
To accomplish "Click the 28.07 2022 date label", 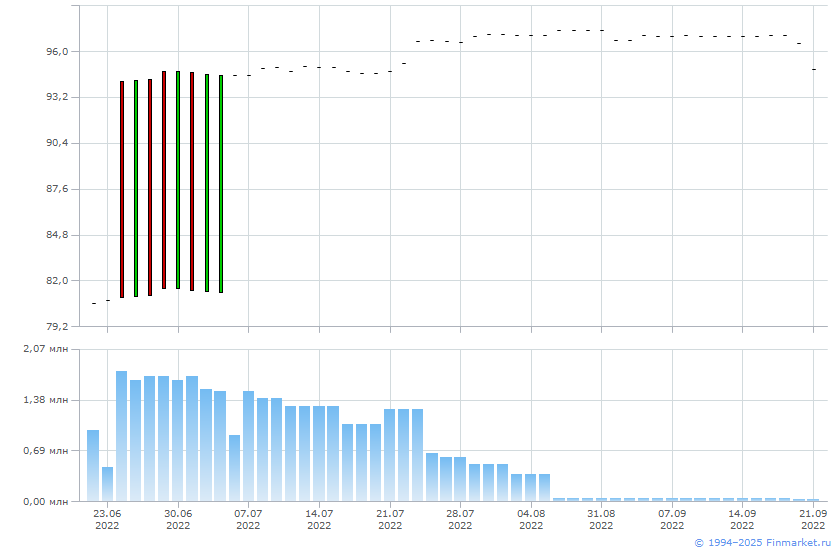I will [460, 519].
